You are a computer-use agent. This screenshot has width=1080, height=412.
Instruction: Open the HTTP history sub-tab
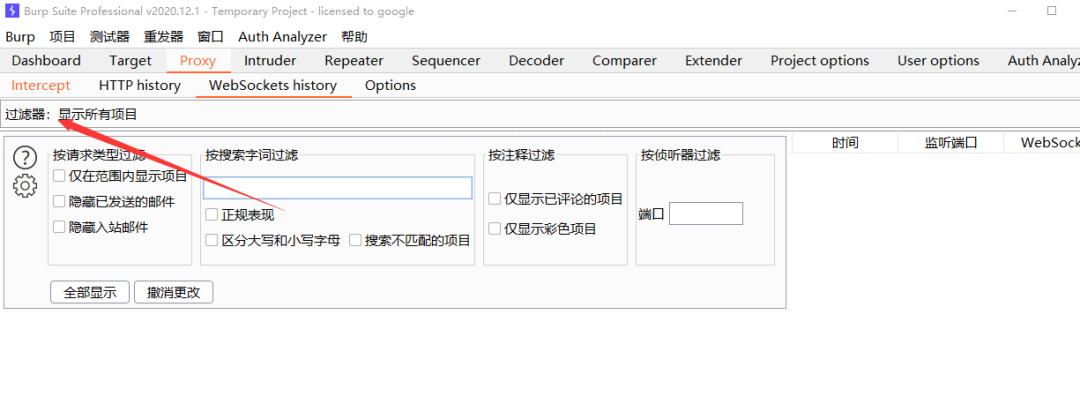140,85
